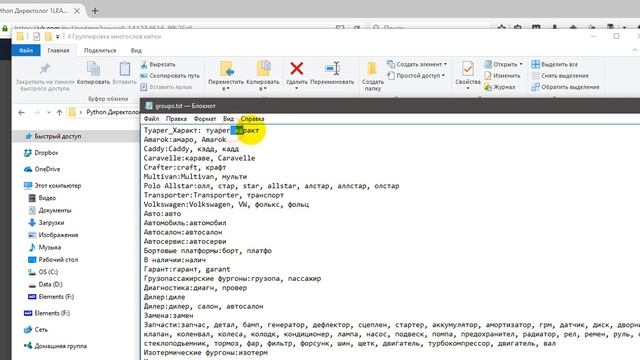Click the Копировать (Copy) icon in ribbon
The width and height of the screenshot is (640, 360).
(x=93, y=69)
